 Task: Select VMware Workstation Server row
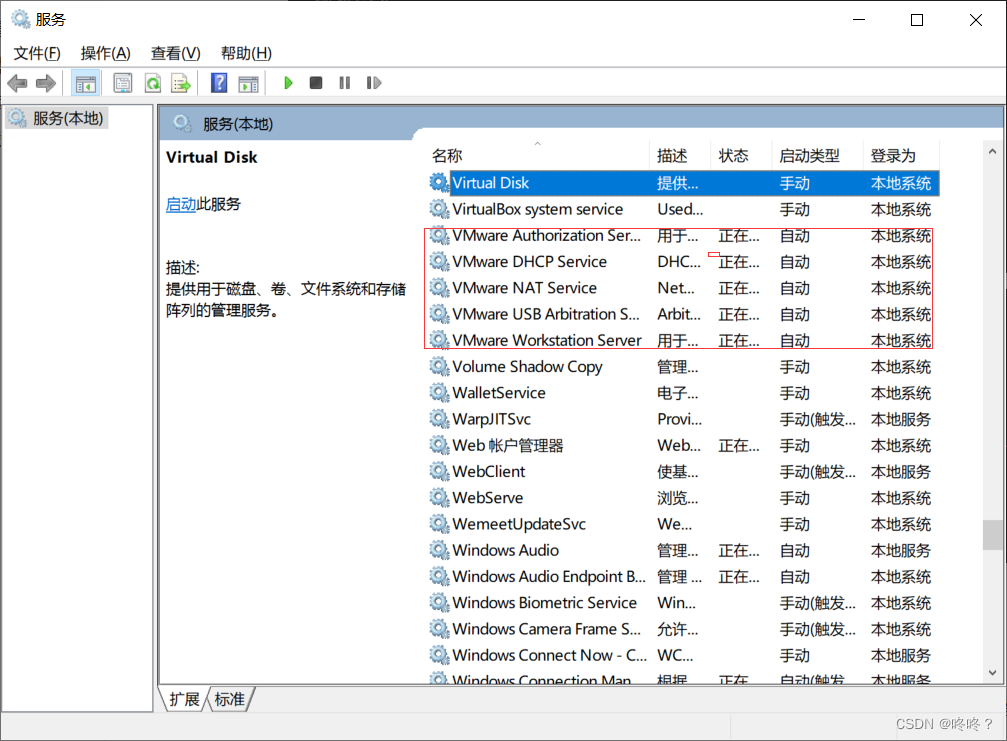(x=683, y=340)
